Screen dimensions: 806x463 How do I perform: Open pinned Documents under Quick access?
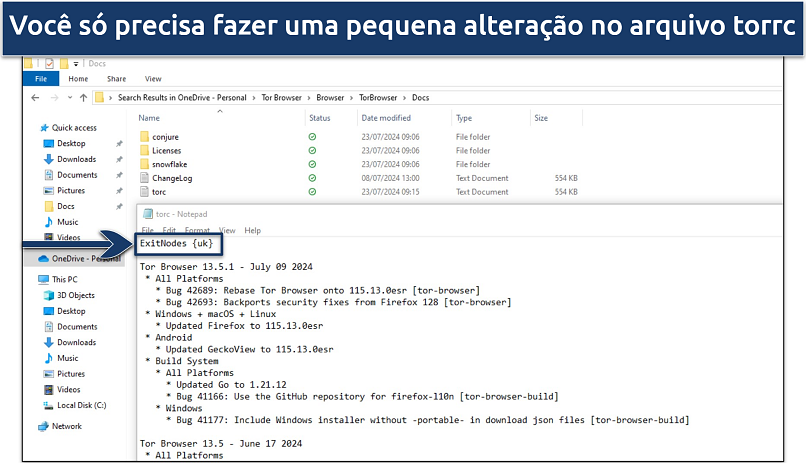(x=77, y=175)
